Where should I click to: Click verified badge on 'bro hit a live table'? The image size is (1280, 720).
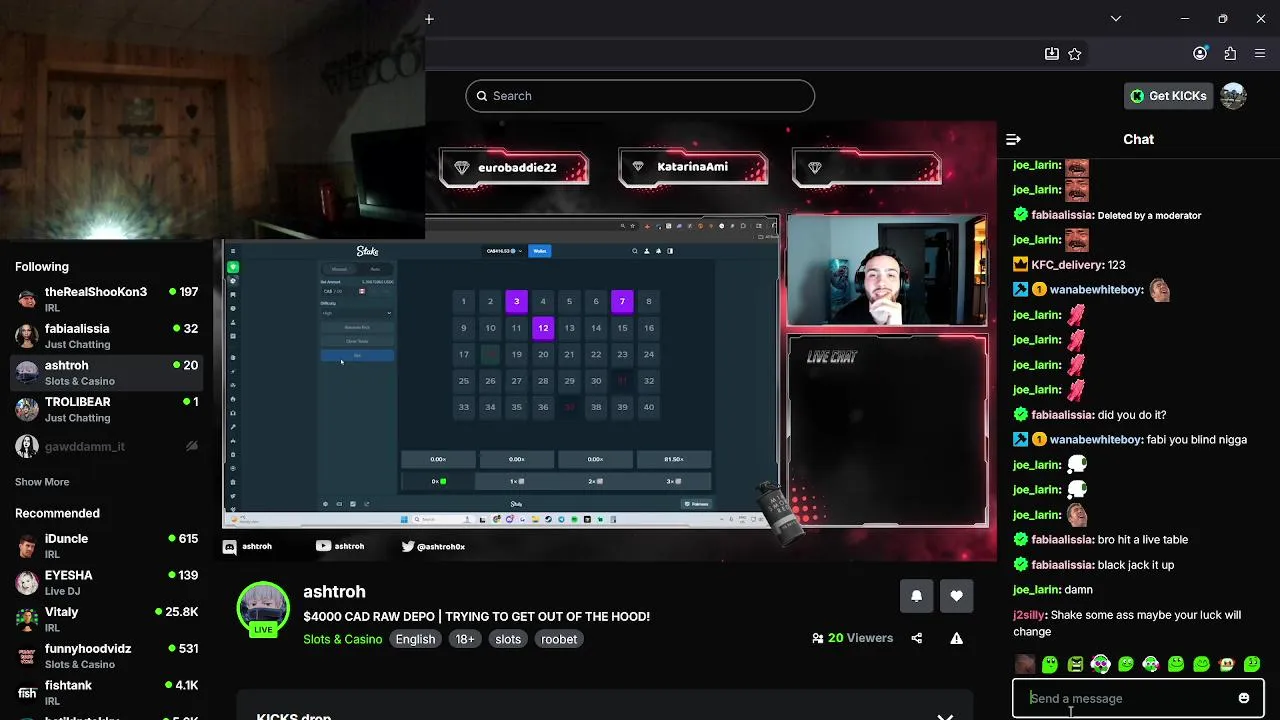[x=1021, y=540]
